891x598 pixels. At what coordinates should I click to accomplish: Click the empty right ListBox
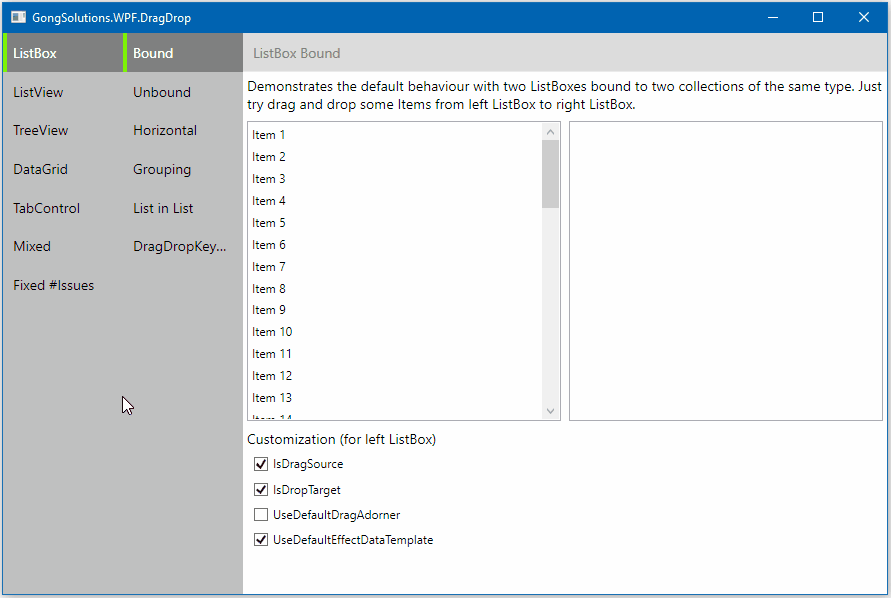725,270
